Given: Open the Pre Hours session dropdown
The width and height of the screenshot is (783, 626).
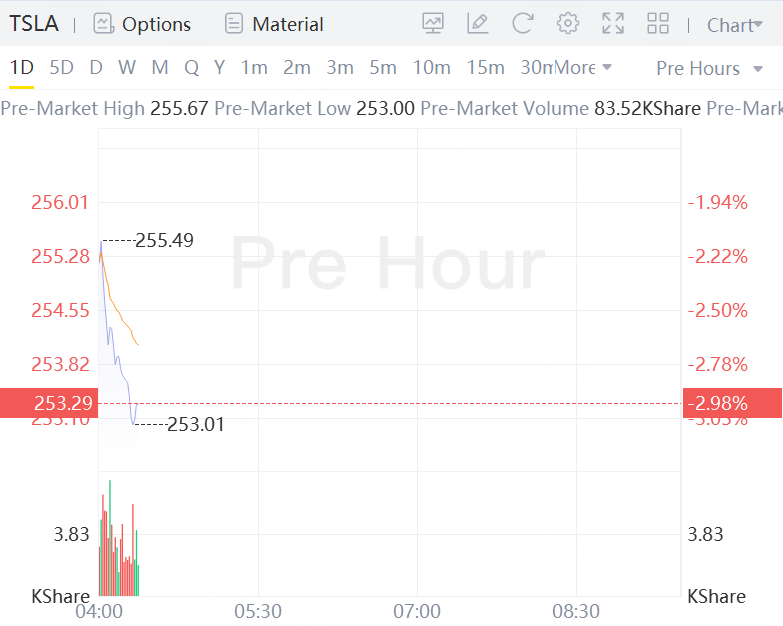Looking at the screenshot, I should [709, 68].
